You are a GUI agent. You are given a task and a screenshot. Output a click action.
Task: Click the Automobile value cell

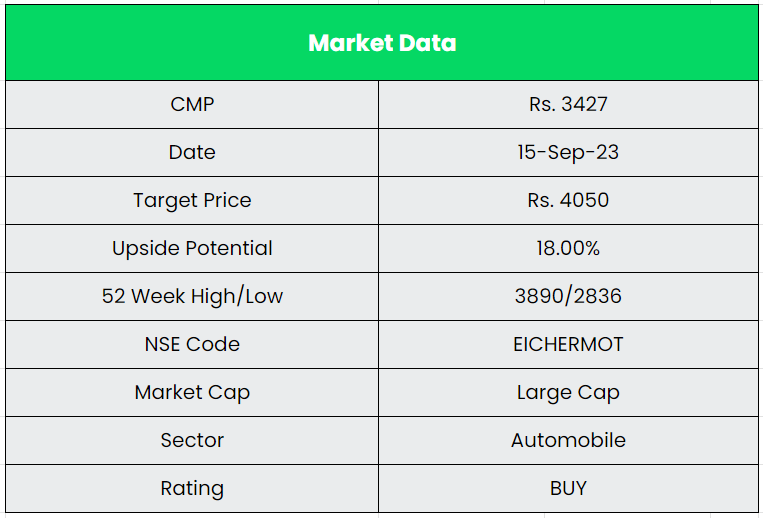568,440
